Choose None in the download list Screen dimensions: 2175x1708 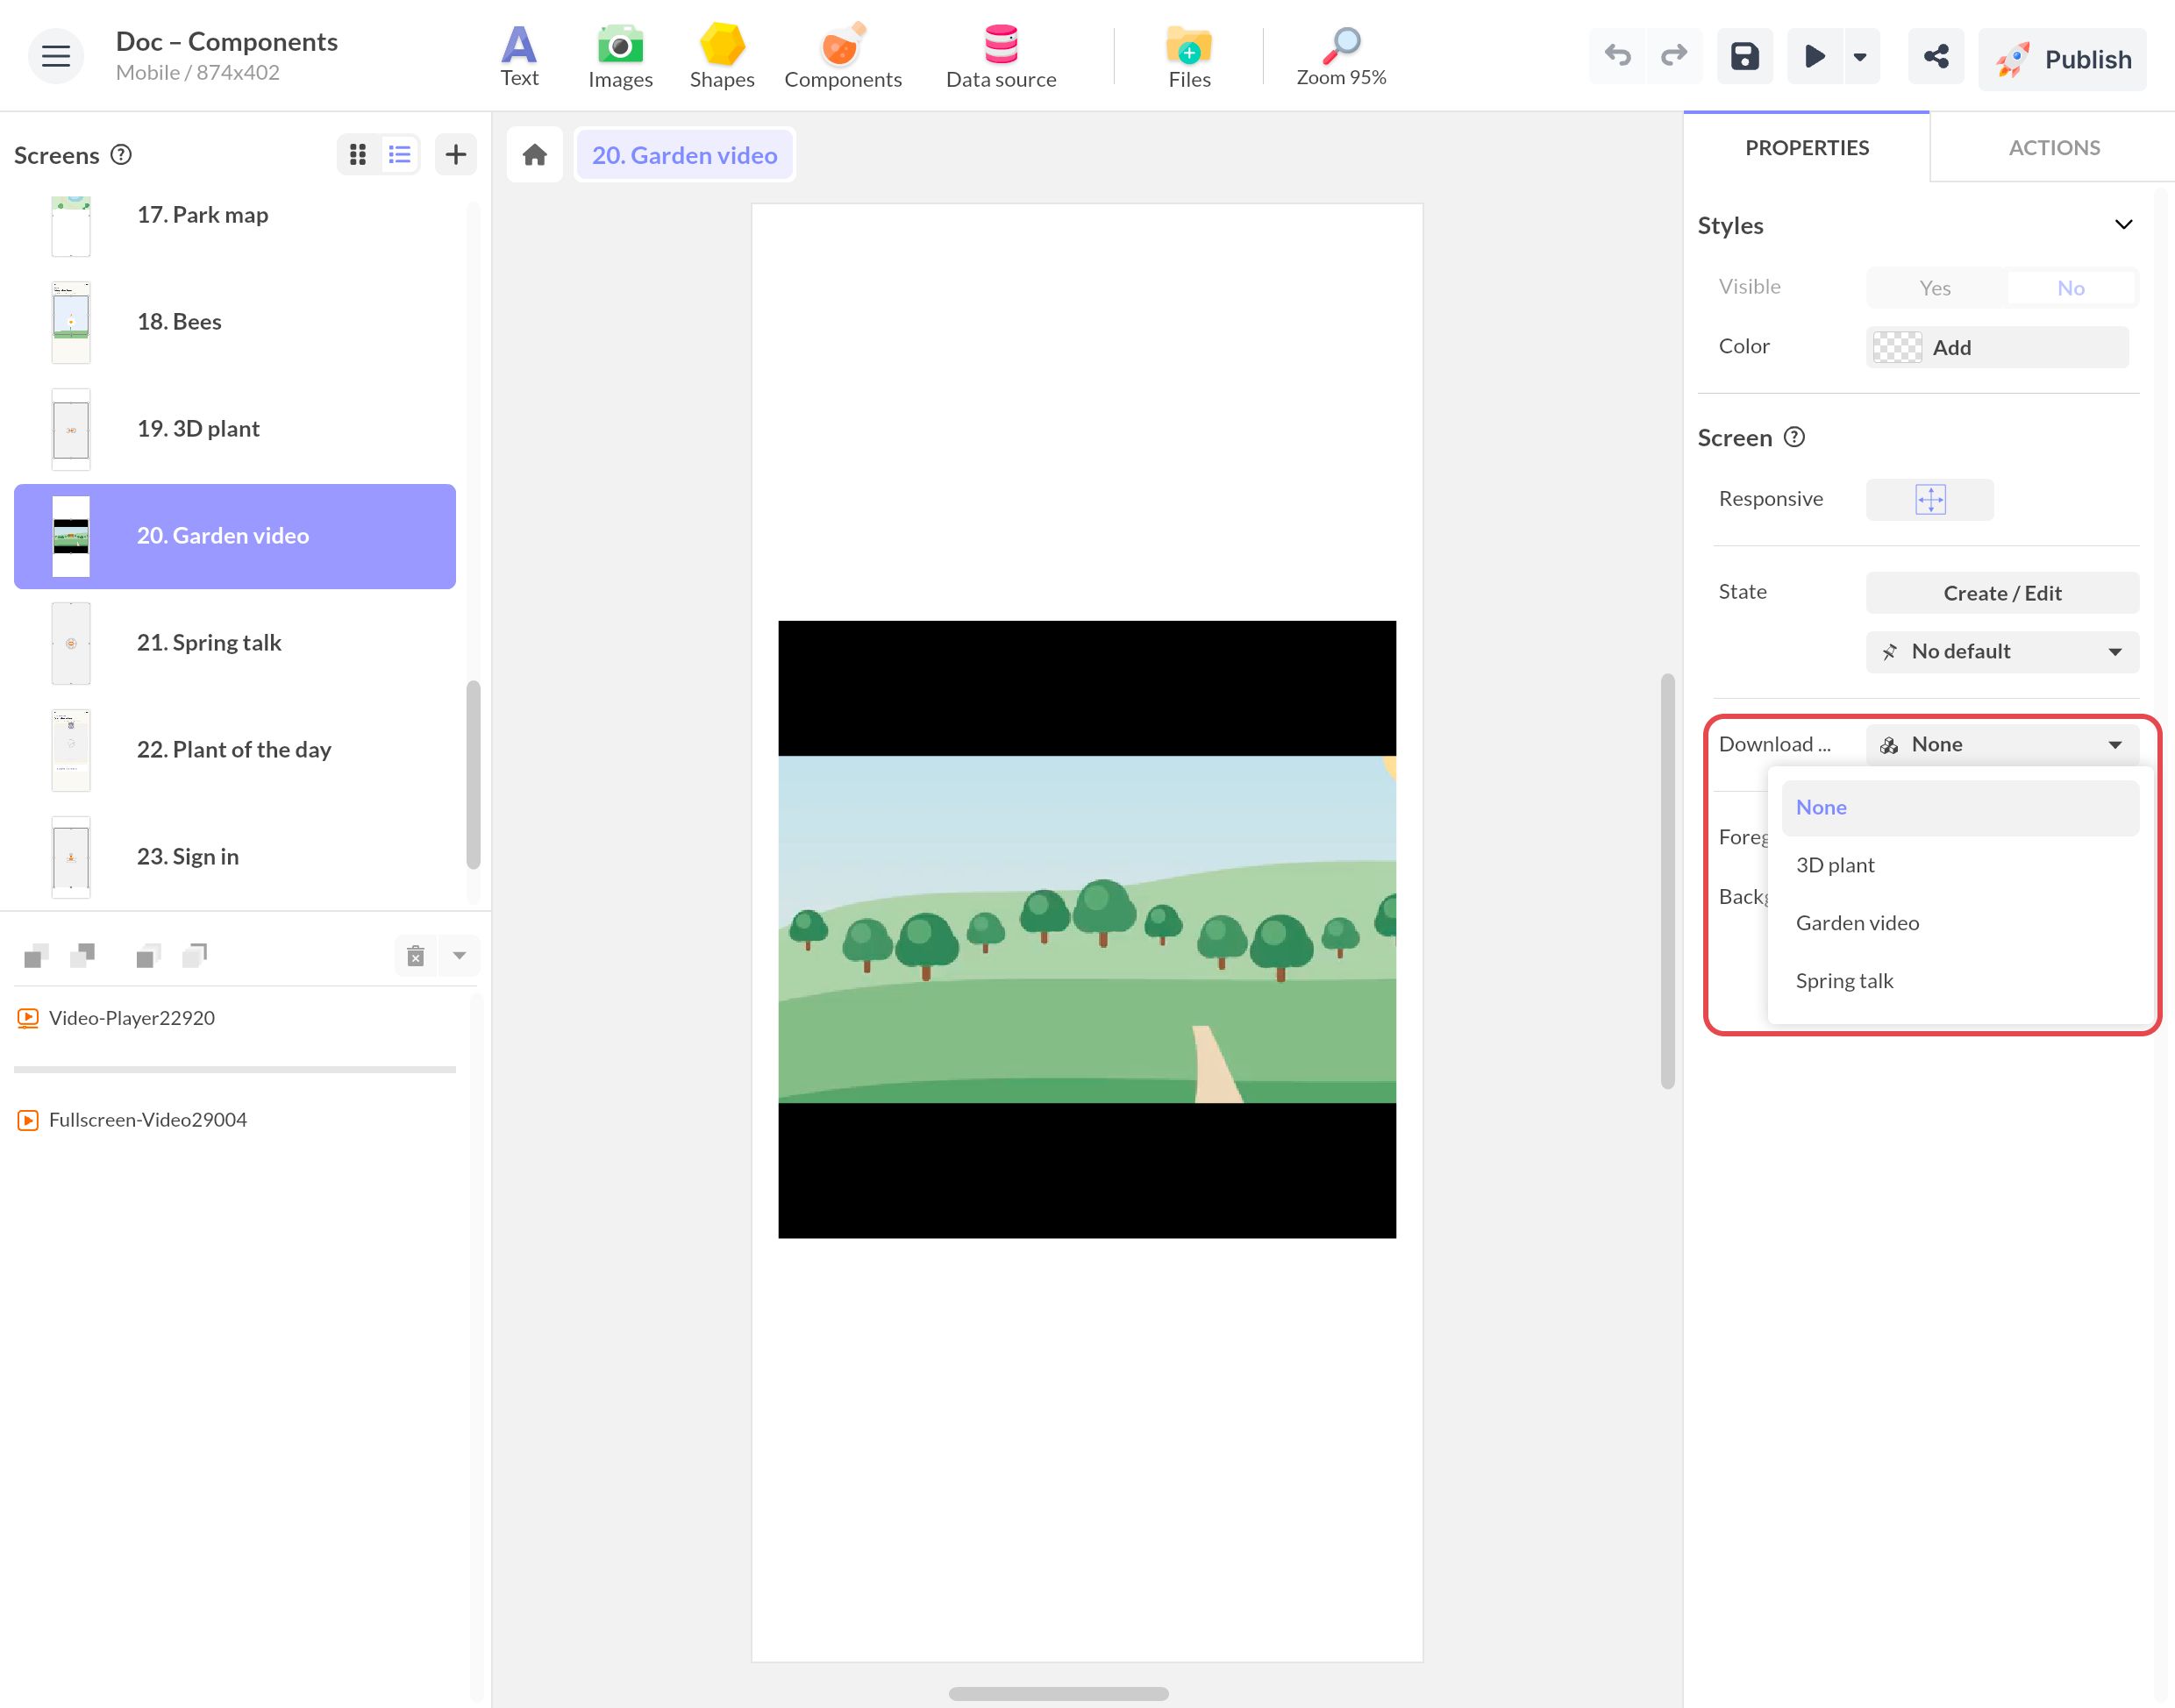(1960, 808)
